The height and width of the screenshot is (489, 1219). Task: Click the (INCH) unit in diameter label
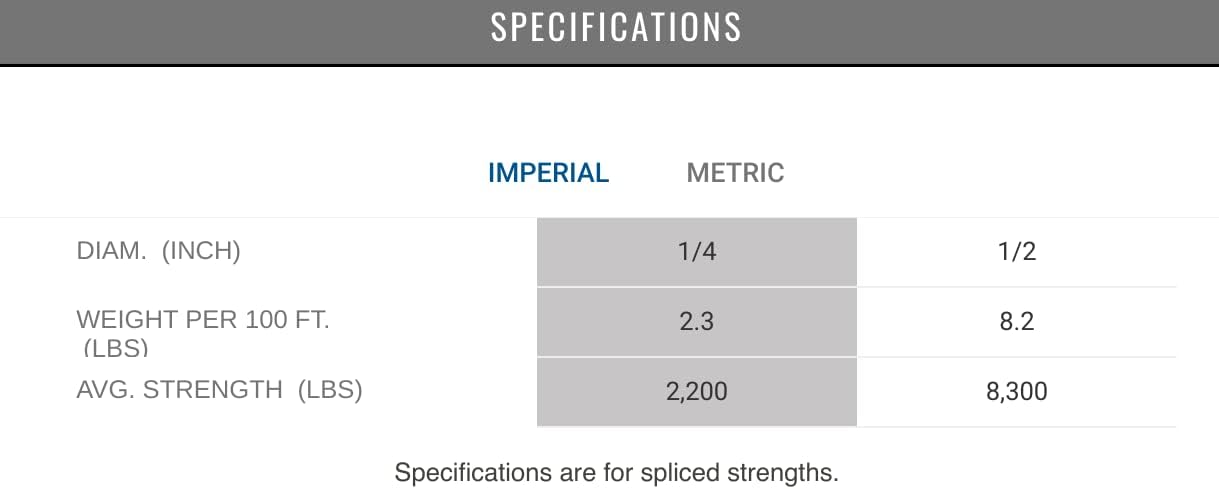point(201,251)
